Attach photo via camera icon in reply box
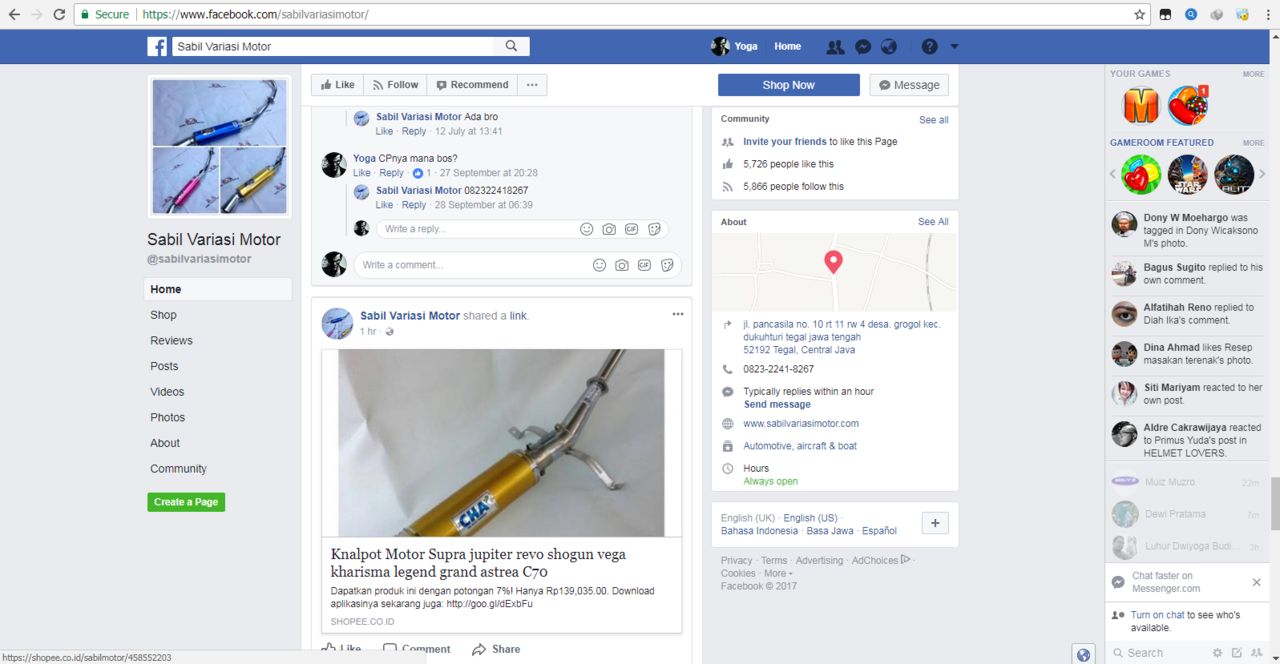 click(x=609, y=229)
